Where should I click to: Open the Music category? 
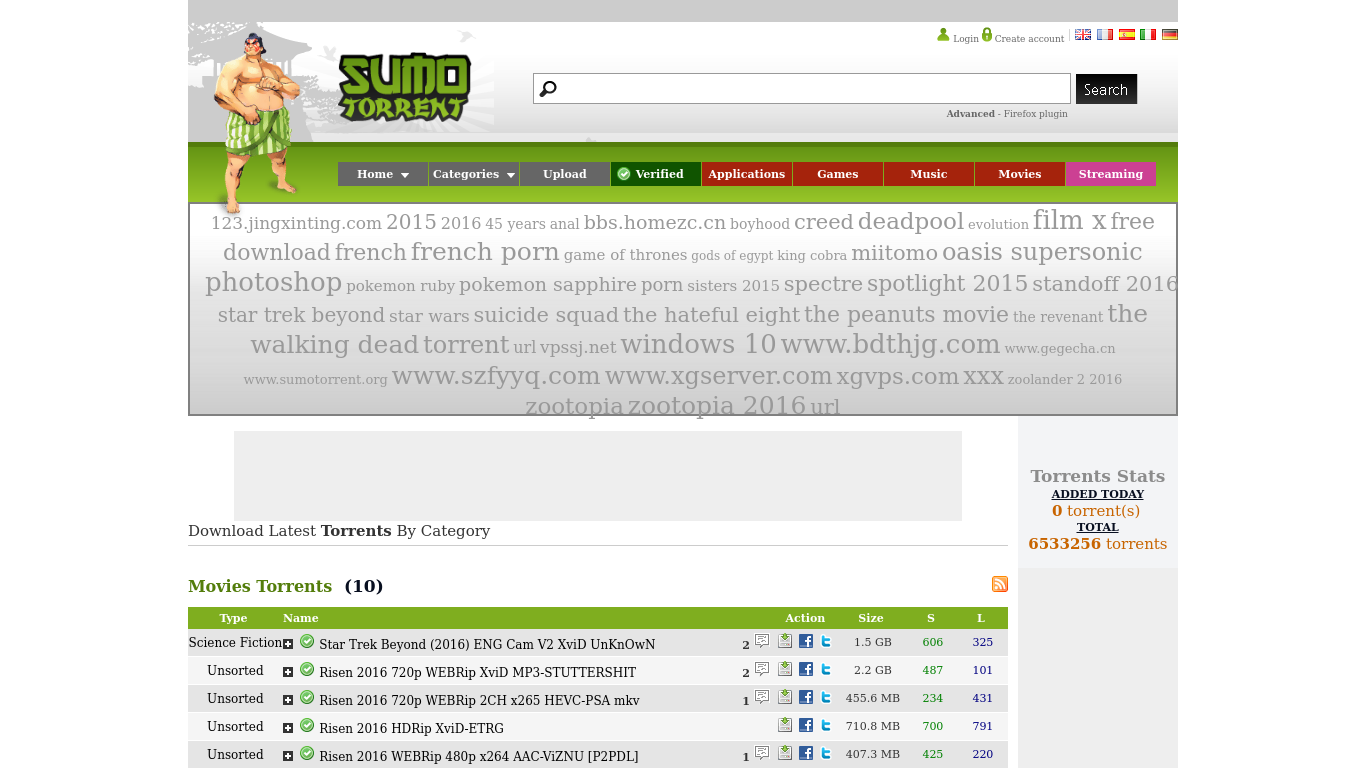coord(929,174)
